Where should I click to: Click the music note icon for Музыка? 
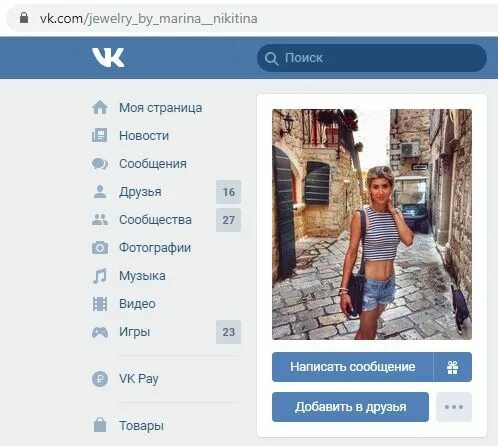click(100, 276)
